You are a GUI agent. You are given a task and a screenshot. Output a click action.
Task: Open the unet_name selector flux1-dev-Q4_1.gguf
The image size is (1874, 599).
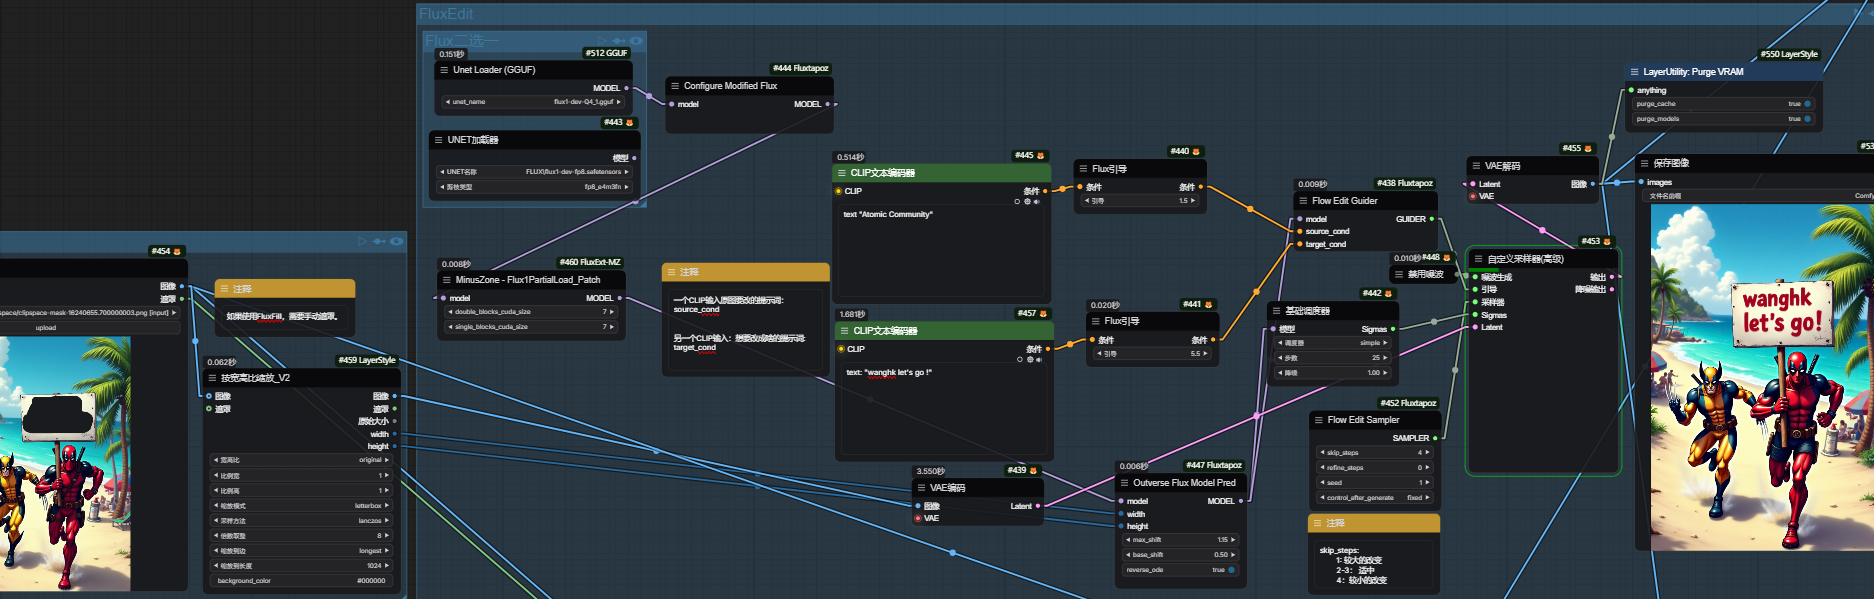coord(533,102)
